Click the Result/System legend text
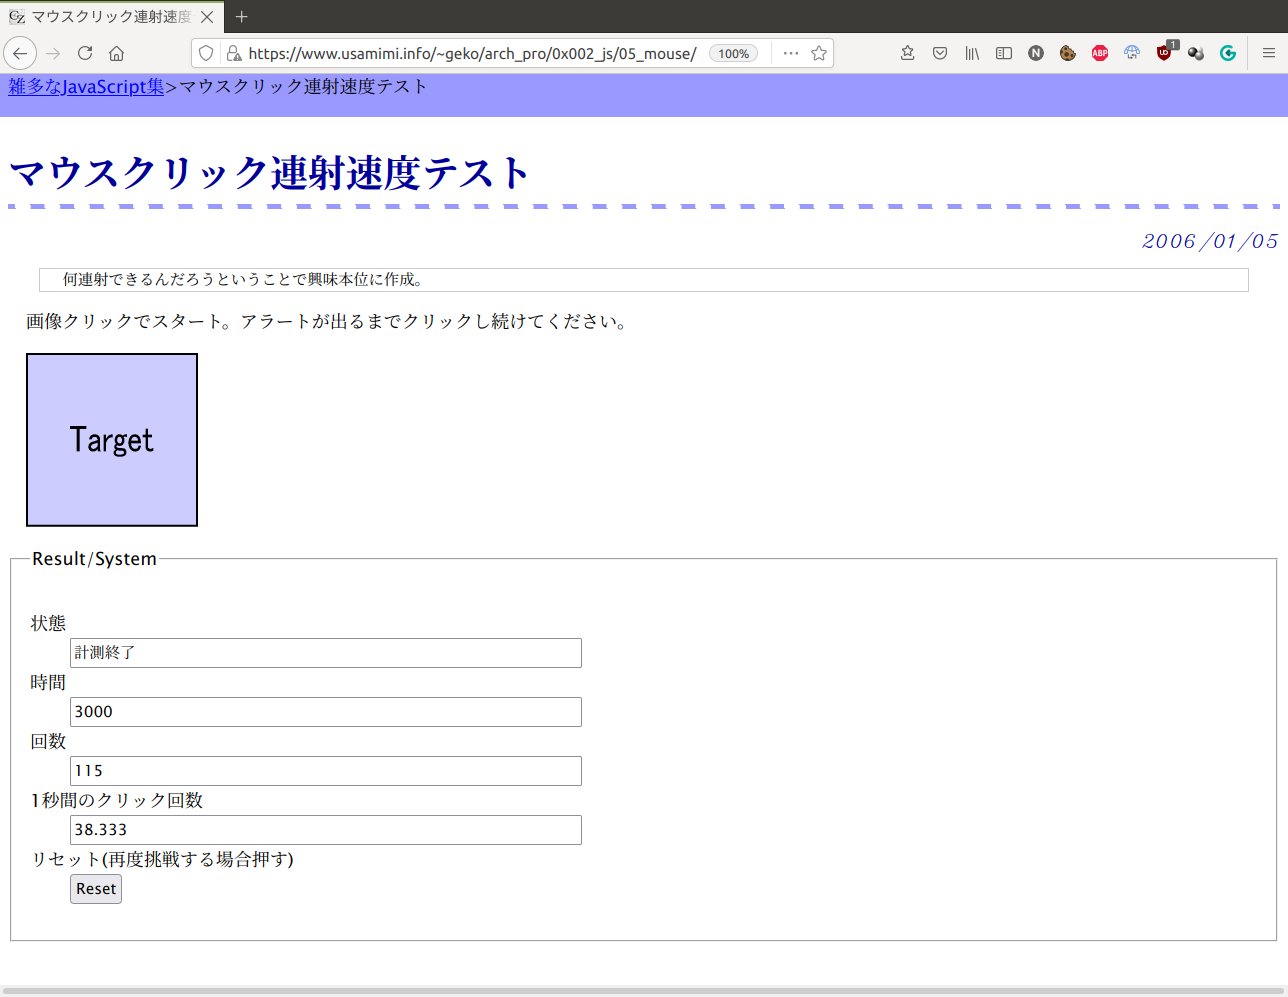 click(x=94, y=559)
